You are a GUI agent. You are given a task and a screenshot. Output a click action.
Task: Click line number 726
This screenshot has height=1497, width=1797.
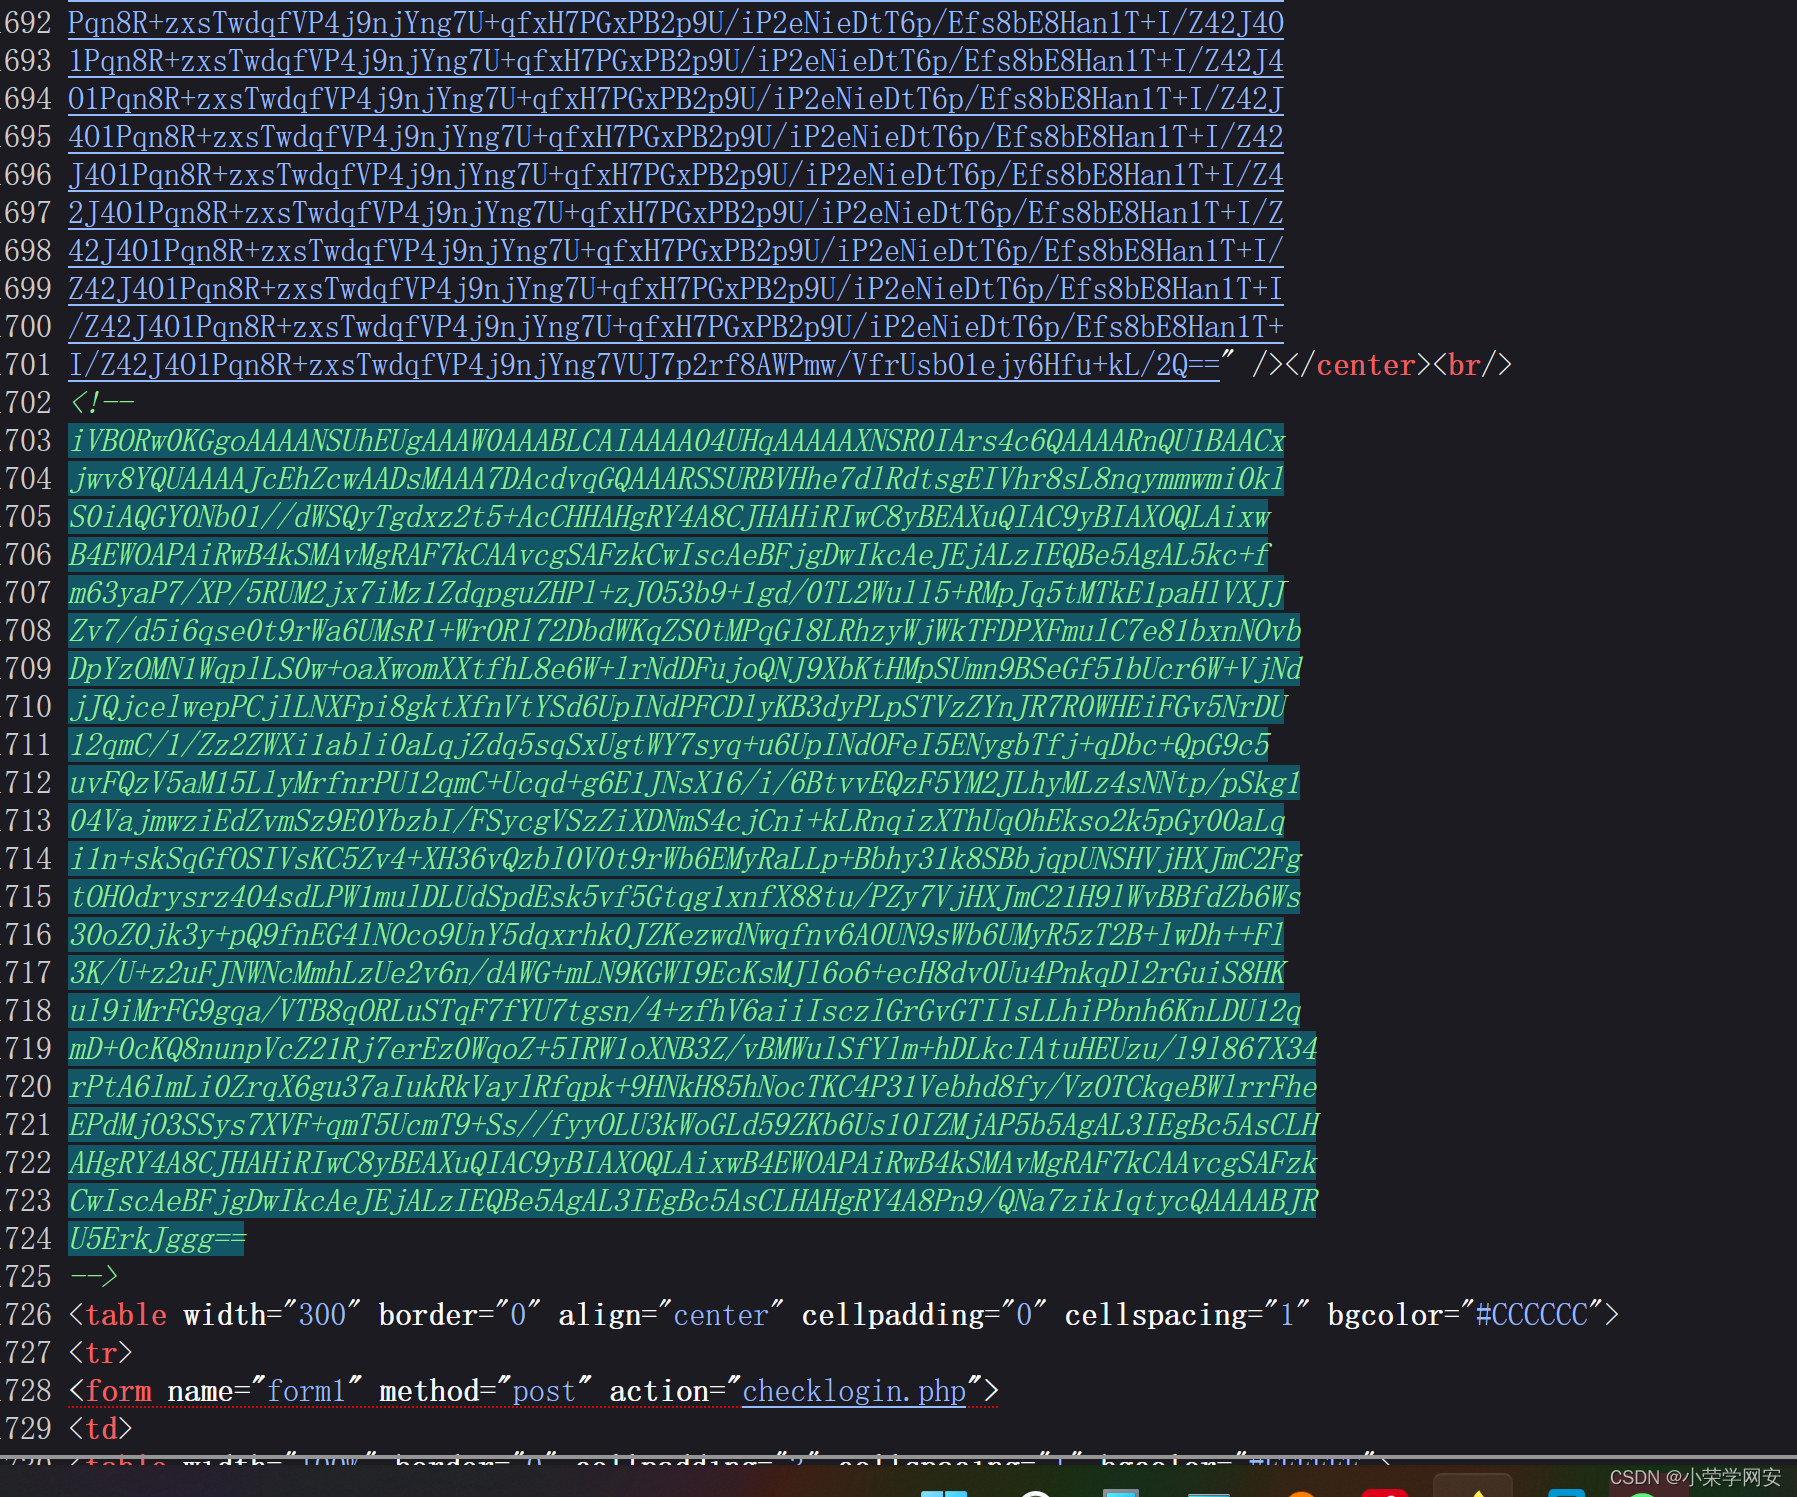tap(27, 1314)
